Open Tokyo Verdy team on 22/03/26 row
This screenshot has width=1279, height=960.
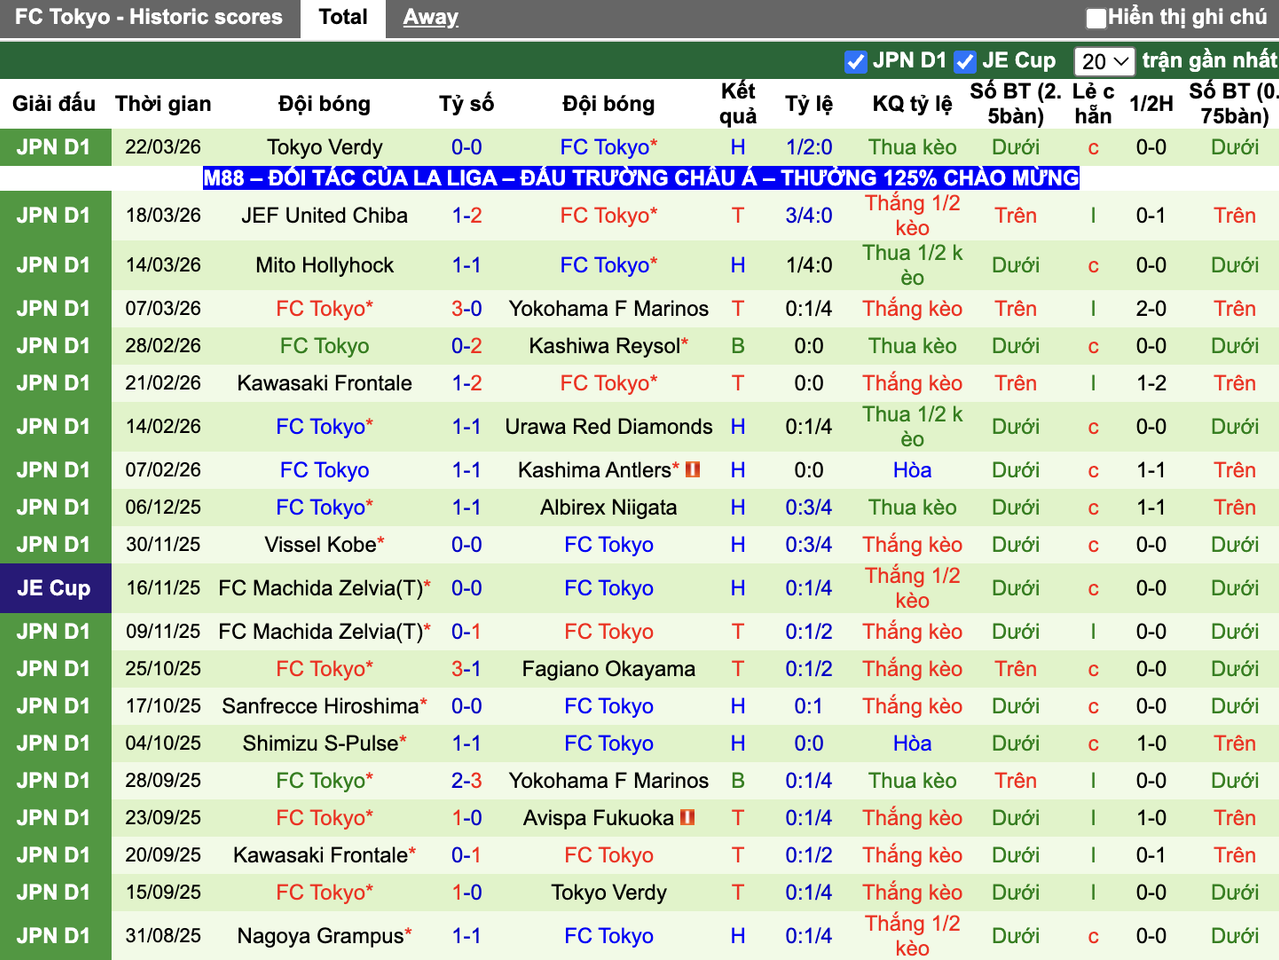click(325, 147)
